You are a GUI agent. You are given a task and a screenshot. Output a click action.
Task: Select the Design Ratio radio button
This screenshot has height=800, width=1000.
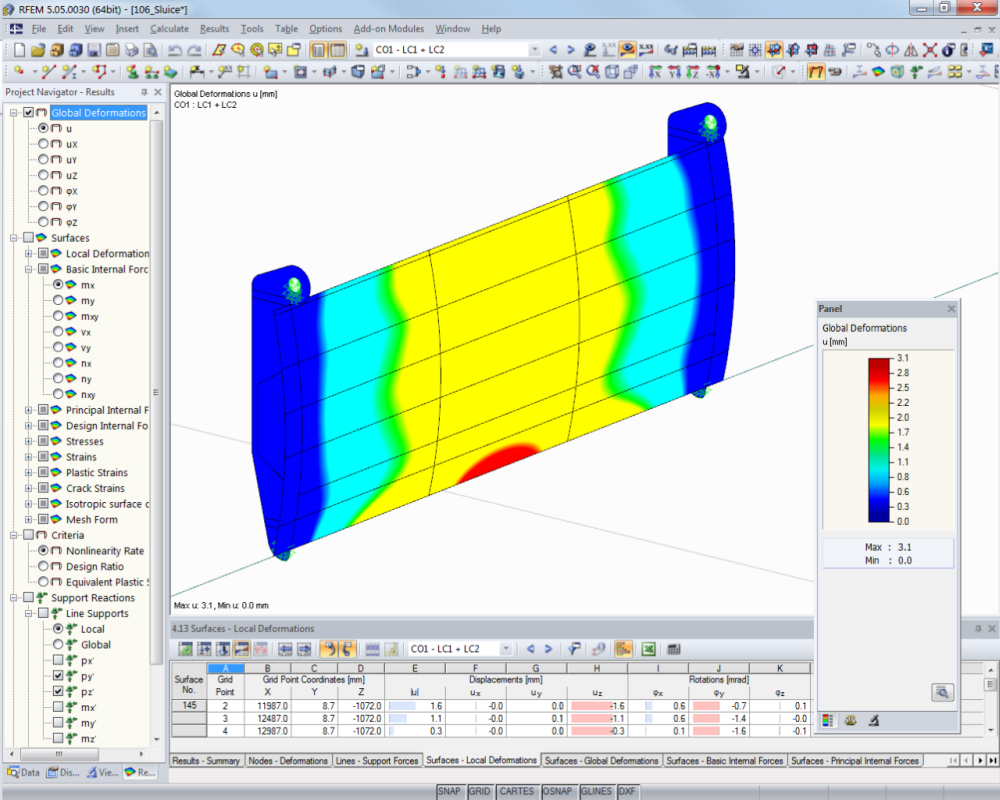click(x=43, y=567)
